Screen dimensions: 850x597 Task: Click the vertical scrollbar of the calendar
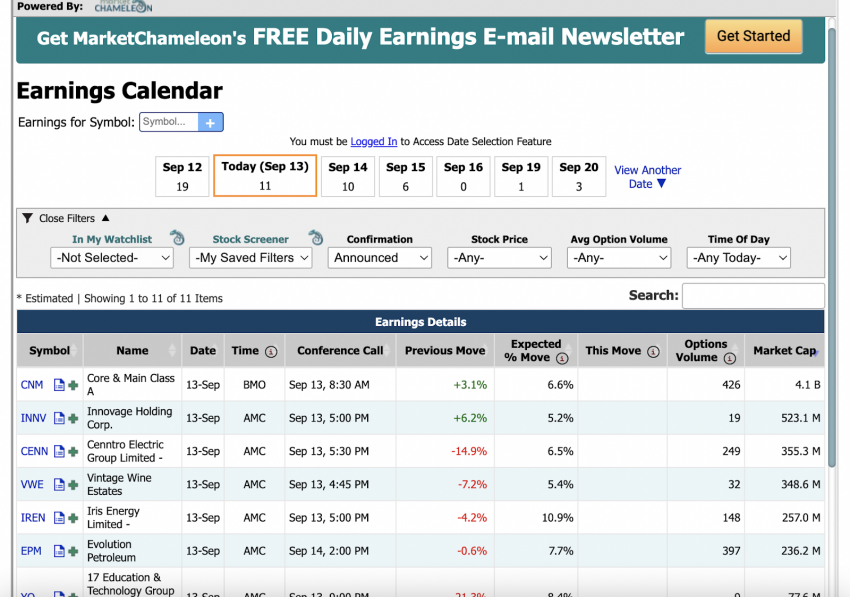tap(833, 247)
